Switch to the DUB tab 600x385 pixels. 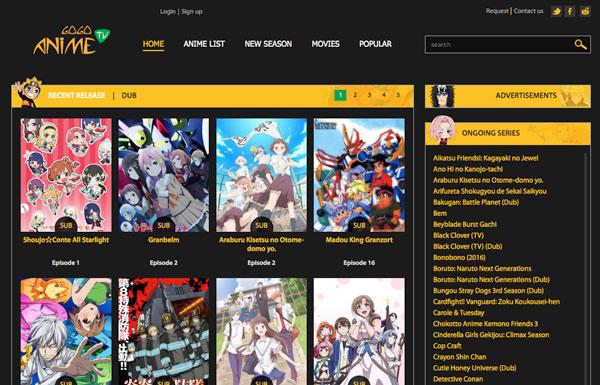click(x=129, y=95)
